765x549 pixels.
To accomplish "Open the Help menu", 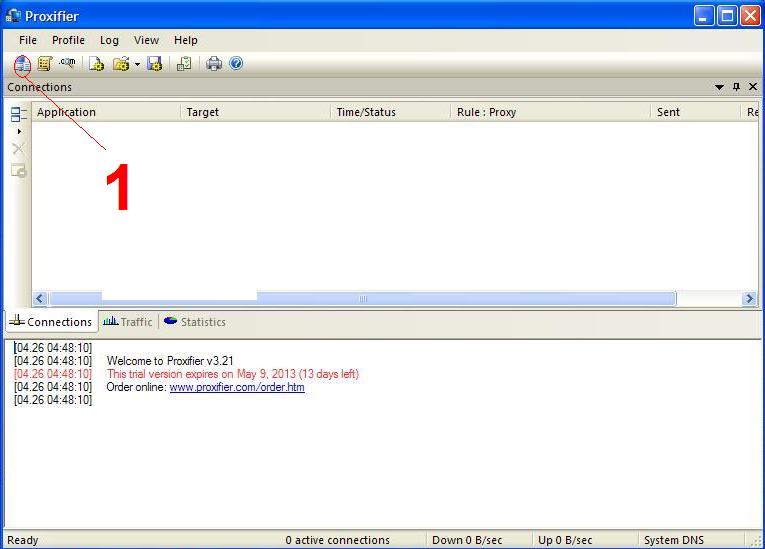I will click(186, 40).
